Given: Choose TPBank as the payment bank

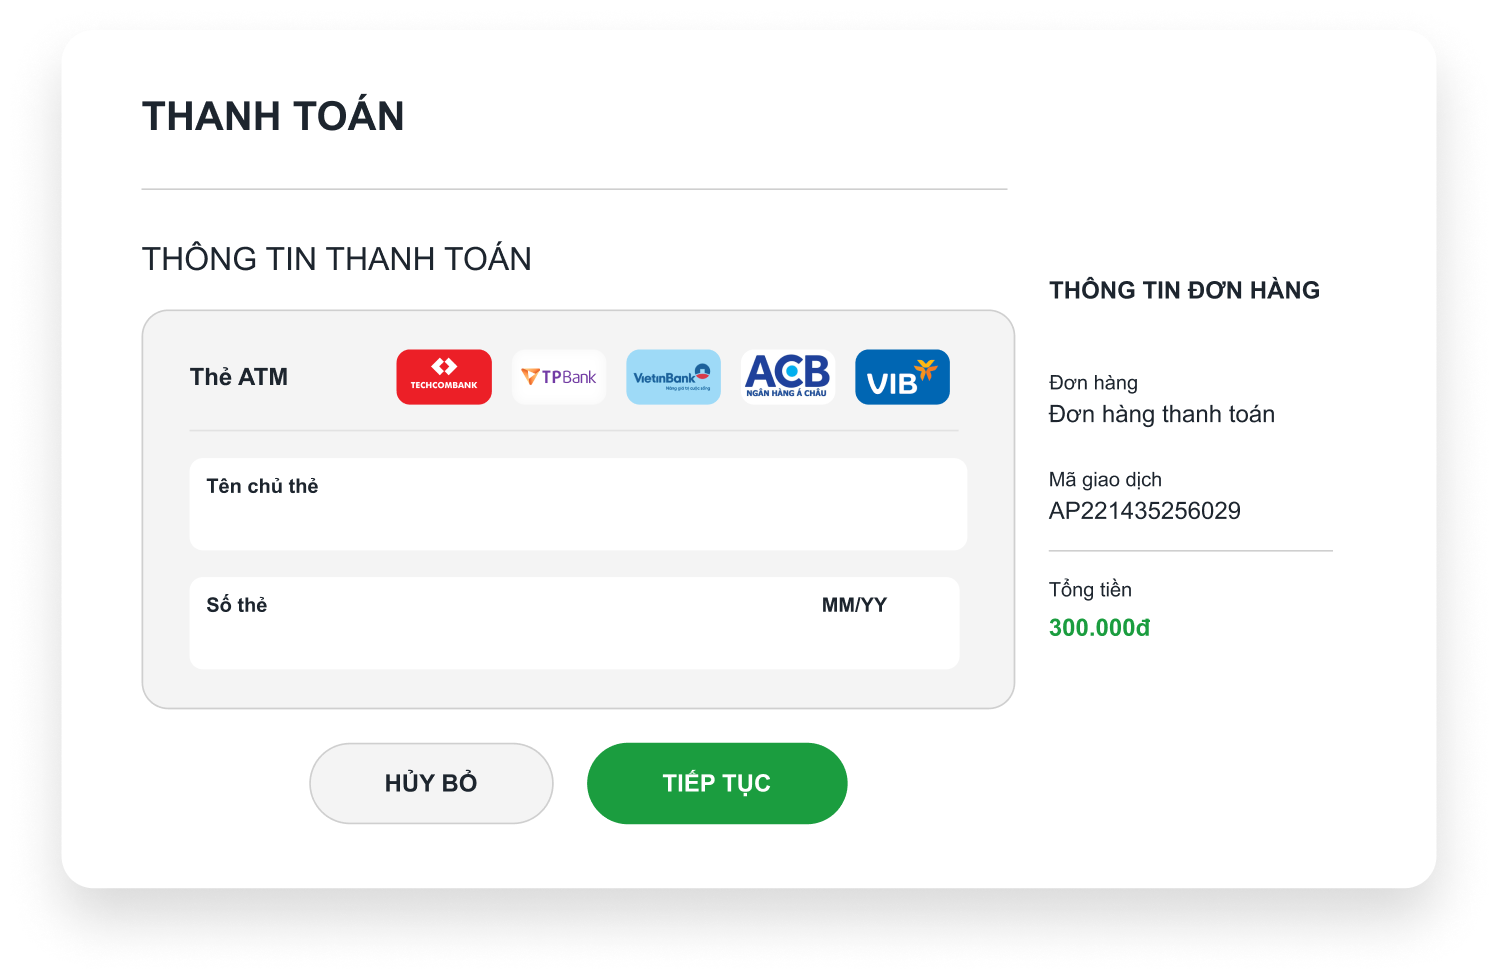Looking at the screenshot, I should click(559, 377).
